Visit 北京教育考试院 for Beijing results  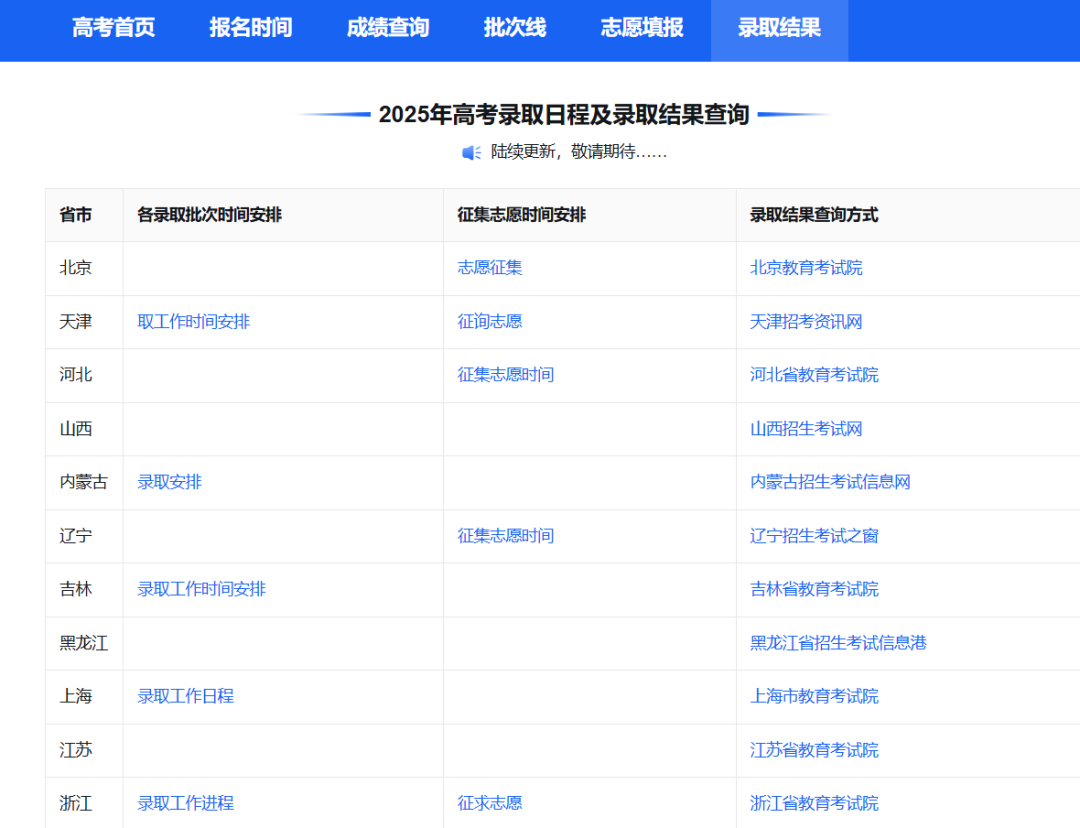(x=805, y=267)
